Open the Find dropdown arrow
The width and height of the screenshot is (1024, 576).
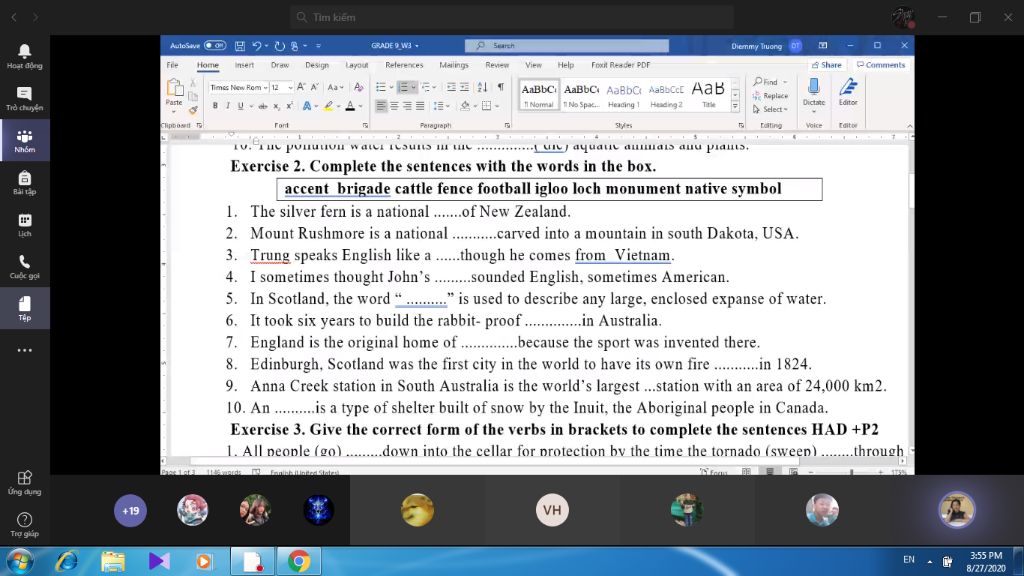click(785, 82)
